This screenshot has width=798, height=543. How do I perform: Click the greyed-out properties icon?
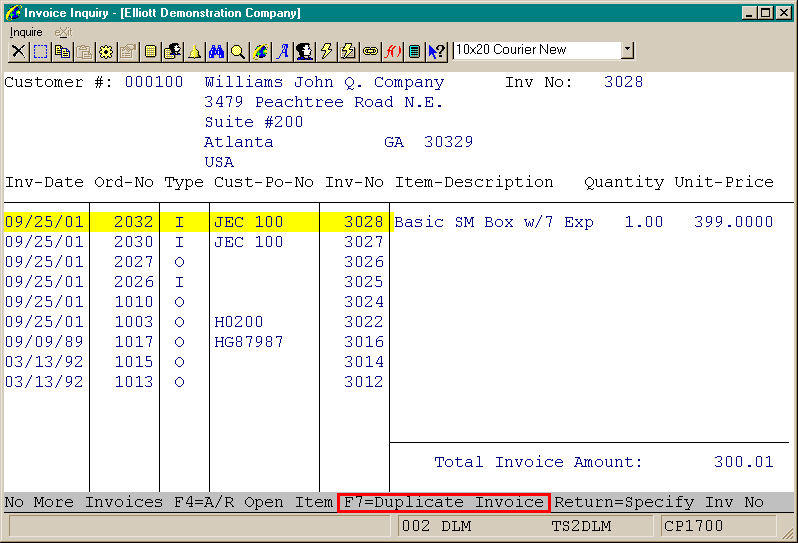point(128,51)
